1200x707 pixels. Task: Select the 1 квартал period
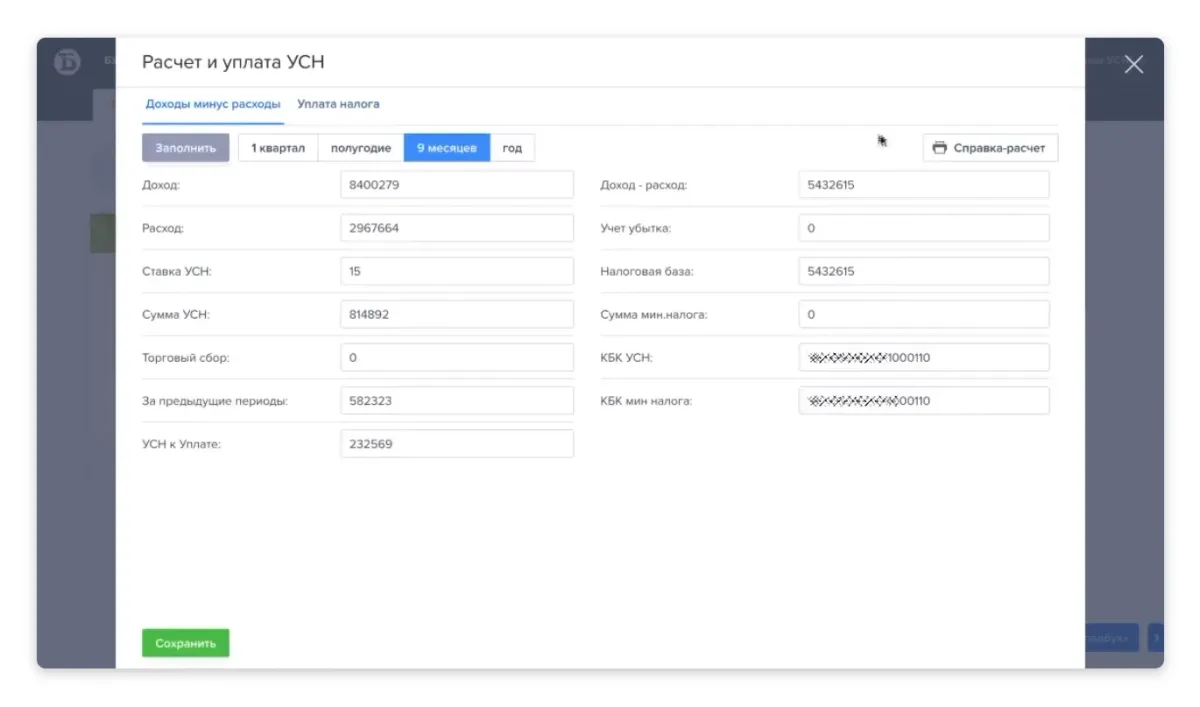[278, 148]
